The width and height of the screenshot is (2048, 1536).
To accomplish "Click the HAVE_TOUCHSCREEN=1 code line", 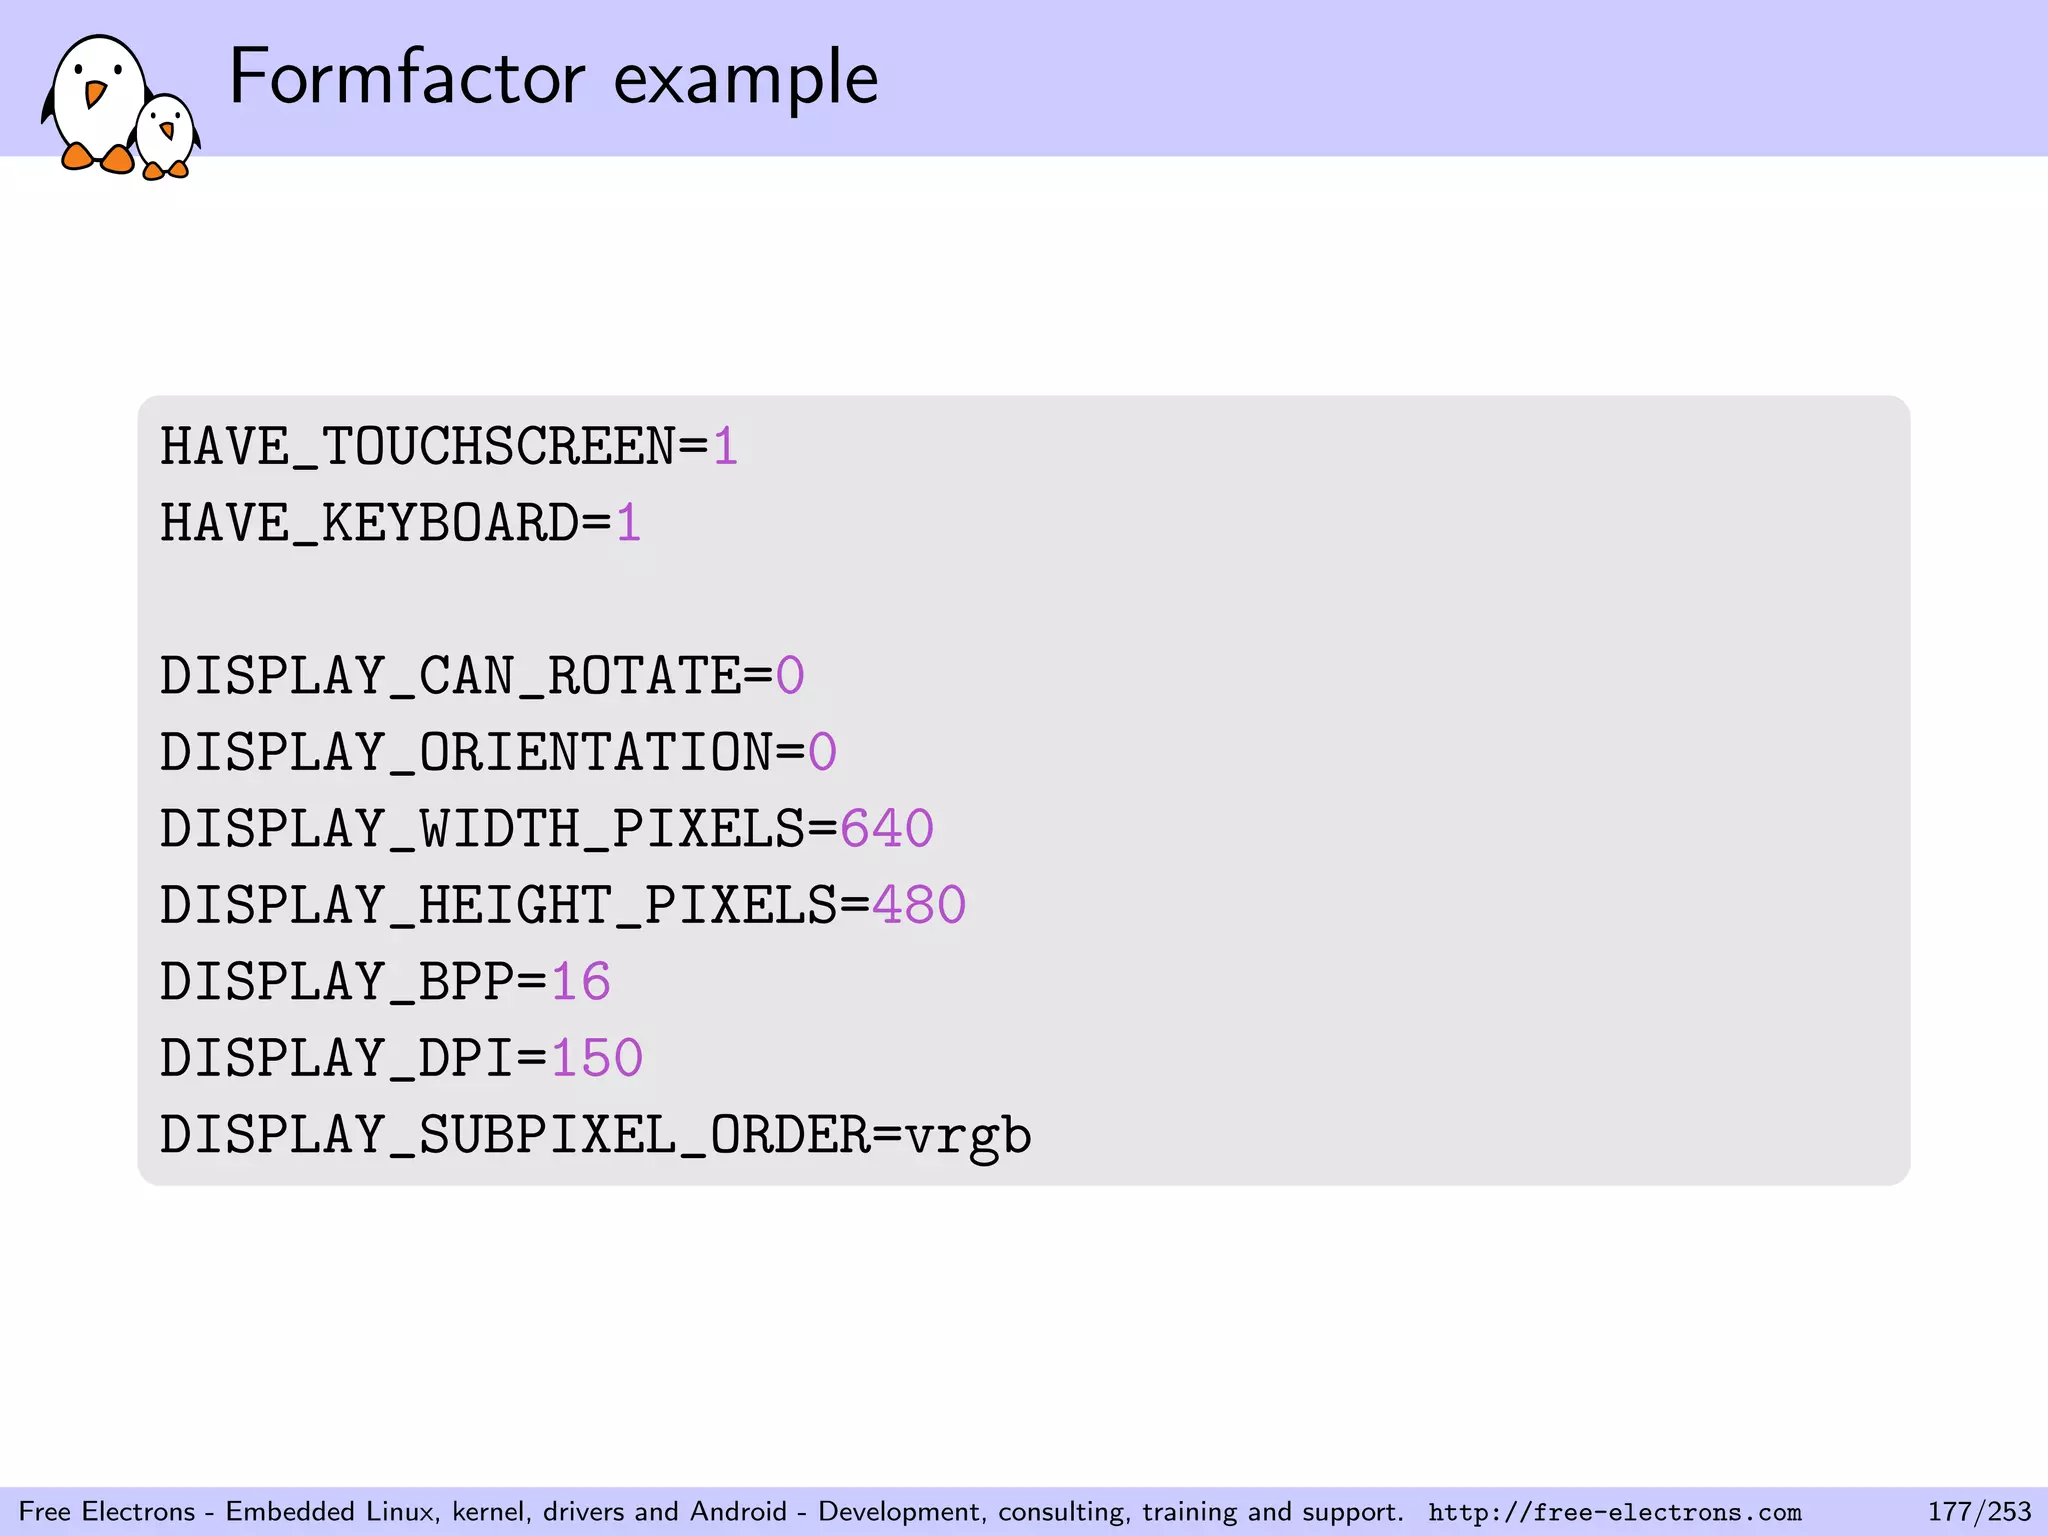I will pyautogui.click(x=449, y=446).
